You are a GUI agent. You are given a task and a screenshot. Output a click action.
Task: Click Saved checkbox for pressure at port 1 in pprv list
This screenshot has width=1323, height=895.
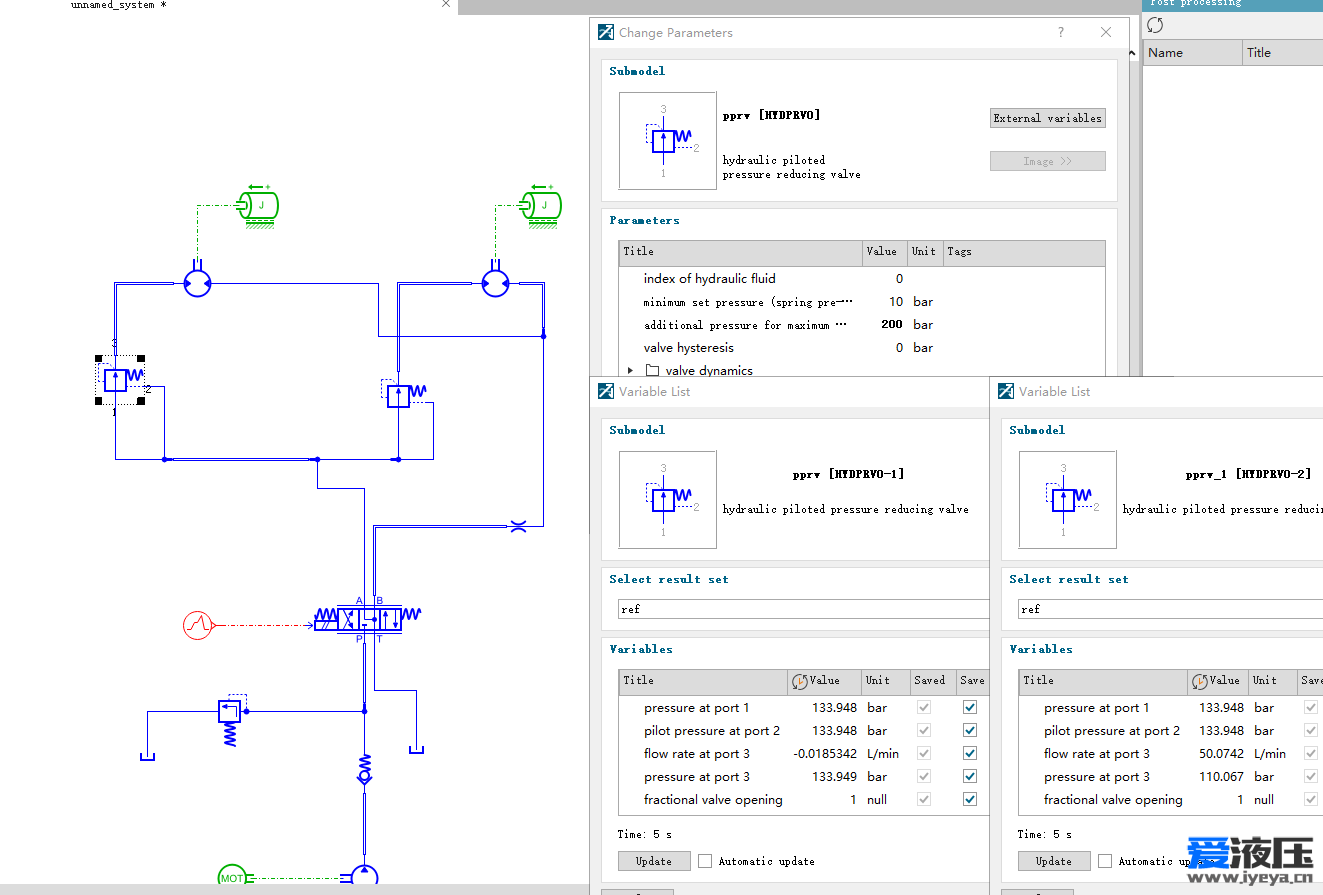click(923, 708)
